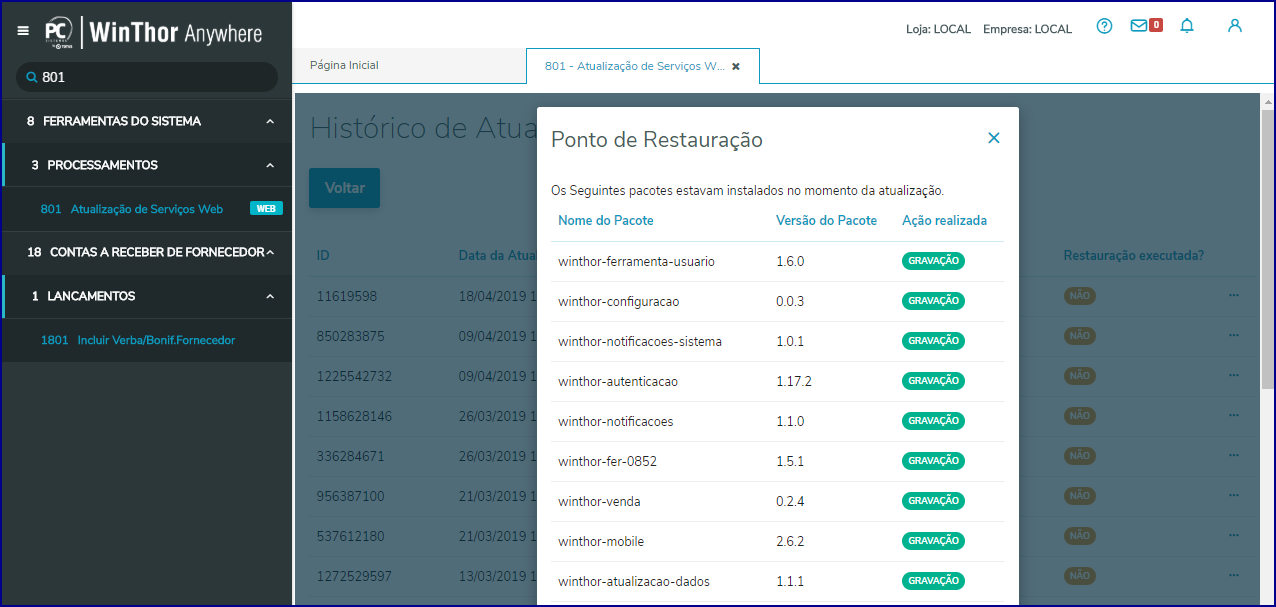This screenshot has height=607, width=1276.
Task: Open options menu for row 1158628146
Action: point(1234,415)
